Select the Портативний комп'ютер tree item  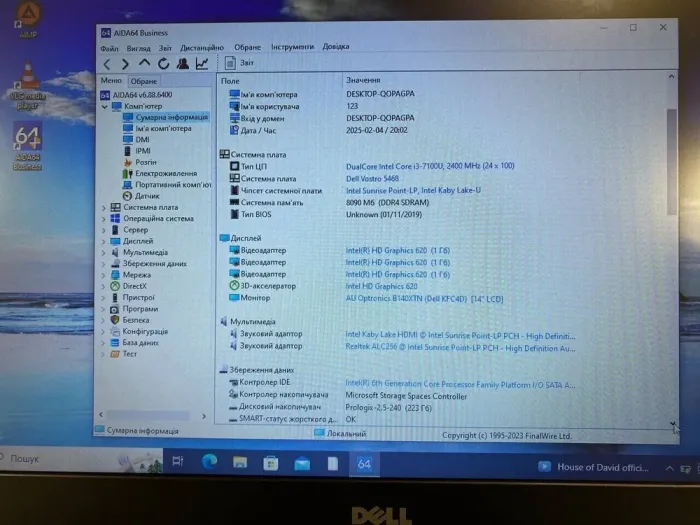pyautogui.click(x=167, y=184)
